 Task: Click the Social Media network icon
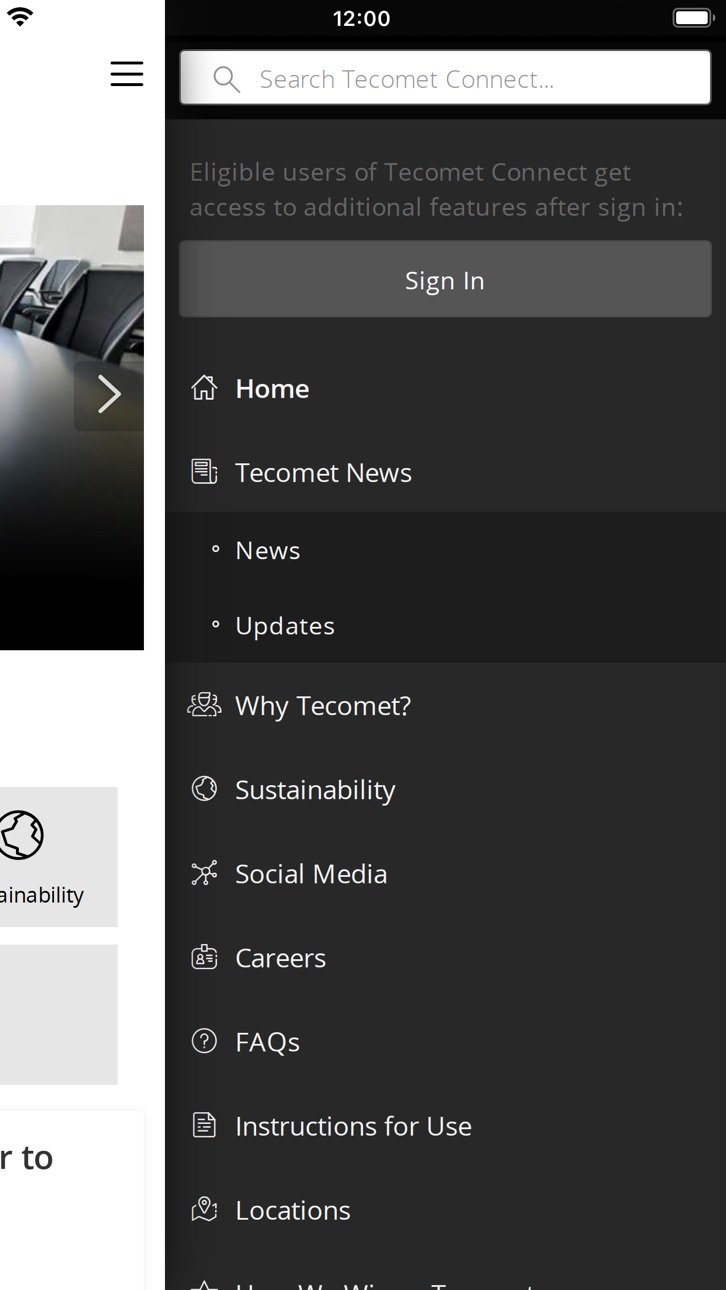click(204, 873)
